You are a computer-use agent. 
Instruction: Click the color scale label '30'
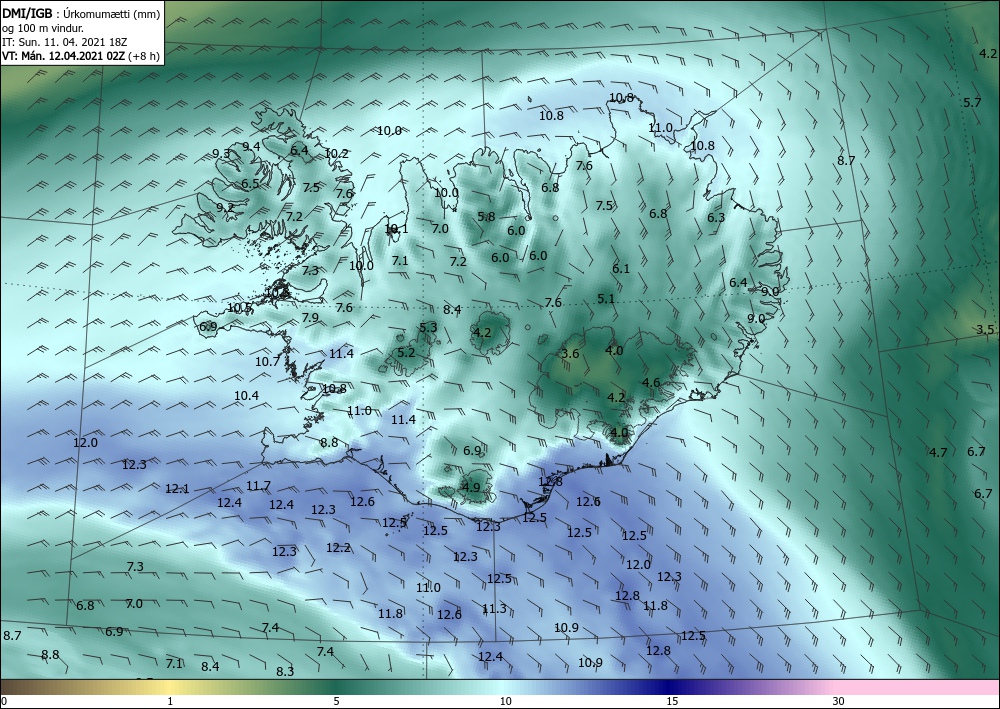click(839, 701)
